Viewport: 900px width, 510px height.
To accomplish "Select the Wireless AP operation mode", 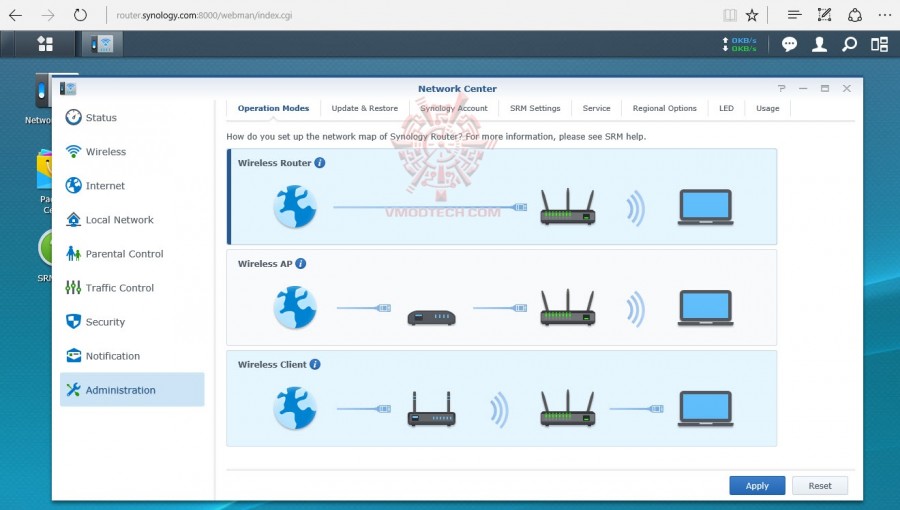I will [x=502, y=297].
